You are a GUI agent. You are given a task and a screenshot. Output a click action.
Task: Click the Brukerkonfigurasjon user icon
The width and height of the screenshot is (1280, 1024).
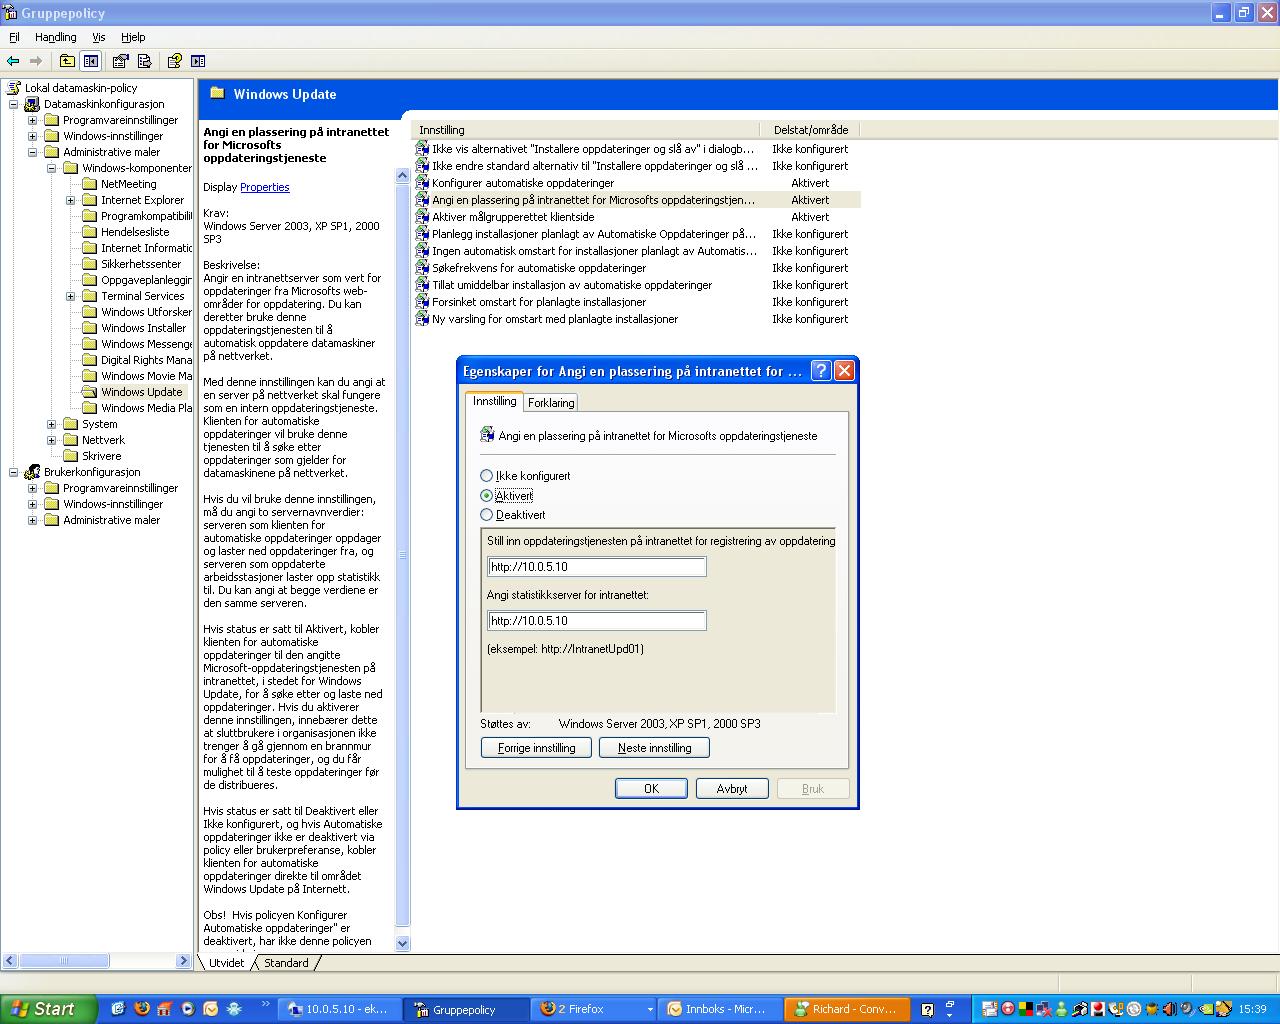coord(32,472)
